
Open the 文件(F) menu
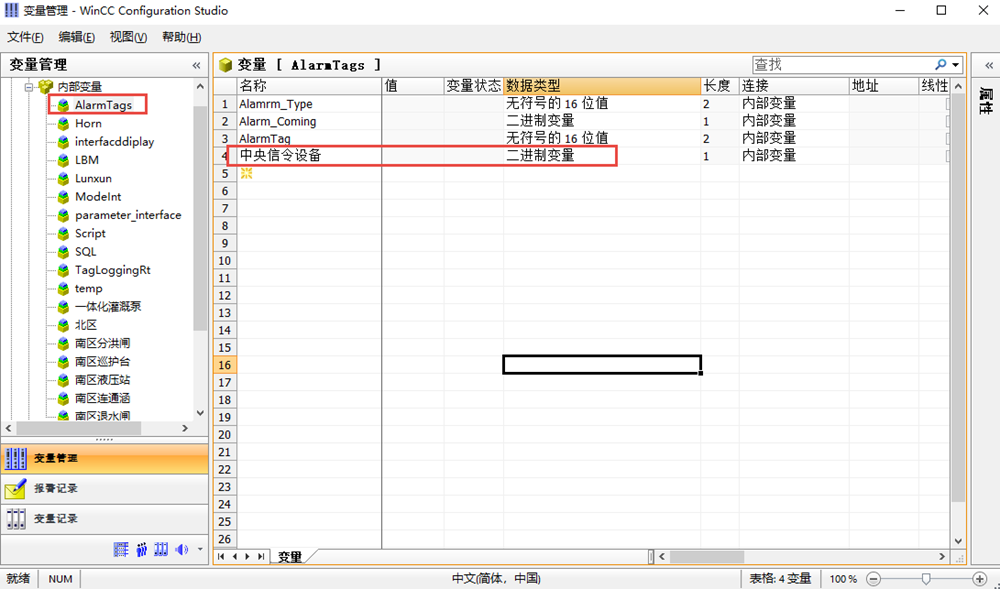pos(25,37)
